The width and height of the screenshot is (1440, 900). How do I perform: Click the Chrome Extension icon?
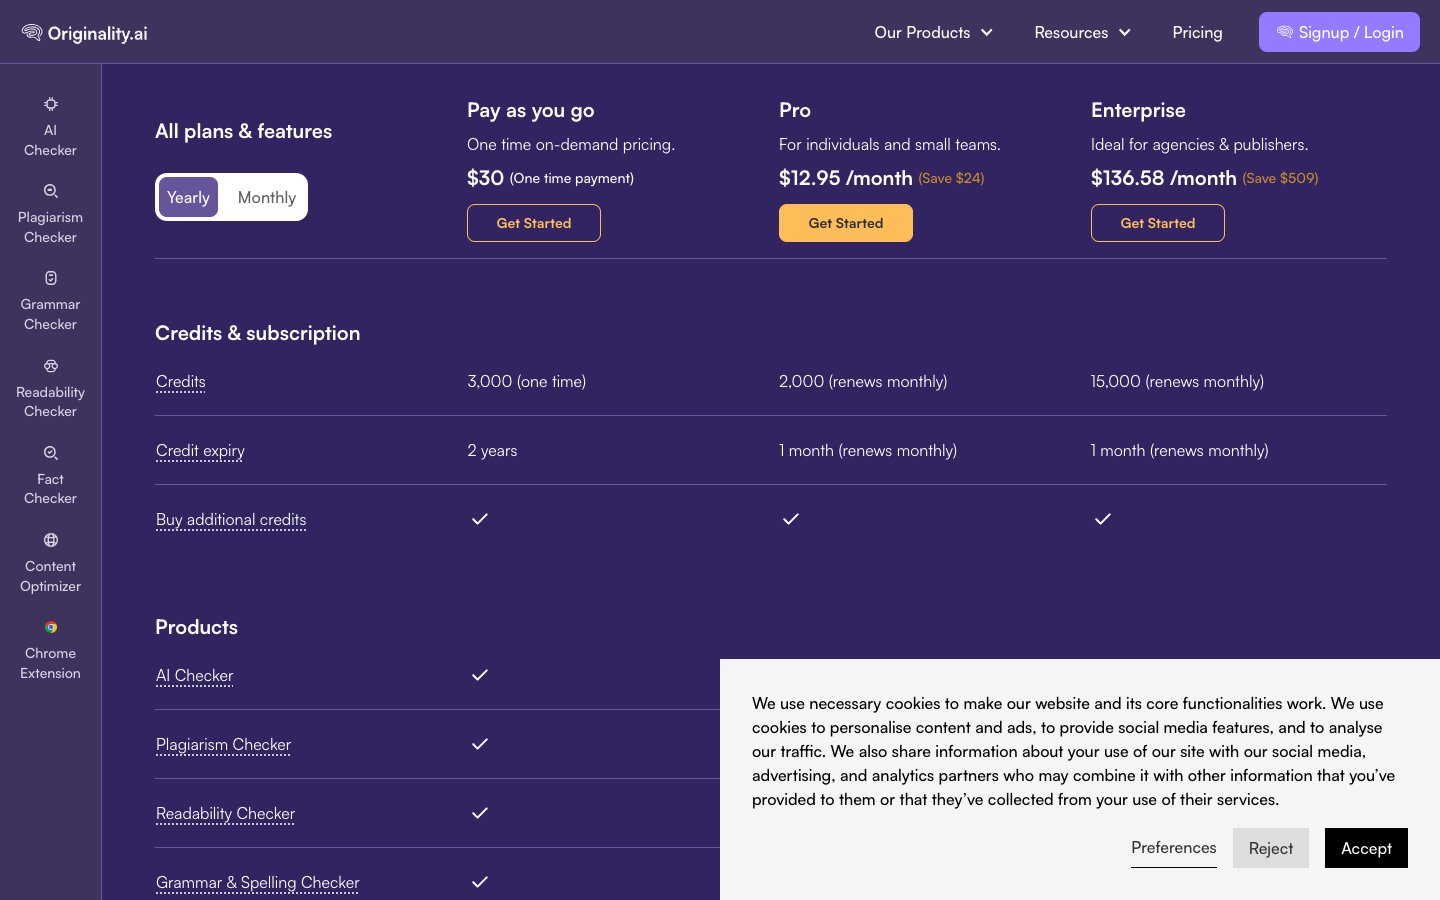[x=50, y=628]
